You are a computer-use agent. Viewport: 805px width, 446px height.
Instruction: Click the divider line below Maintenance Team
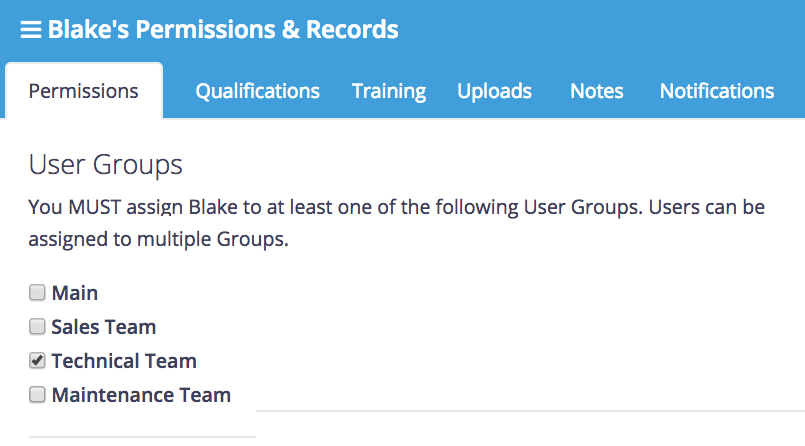(530, 411)
